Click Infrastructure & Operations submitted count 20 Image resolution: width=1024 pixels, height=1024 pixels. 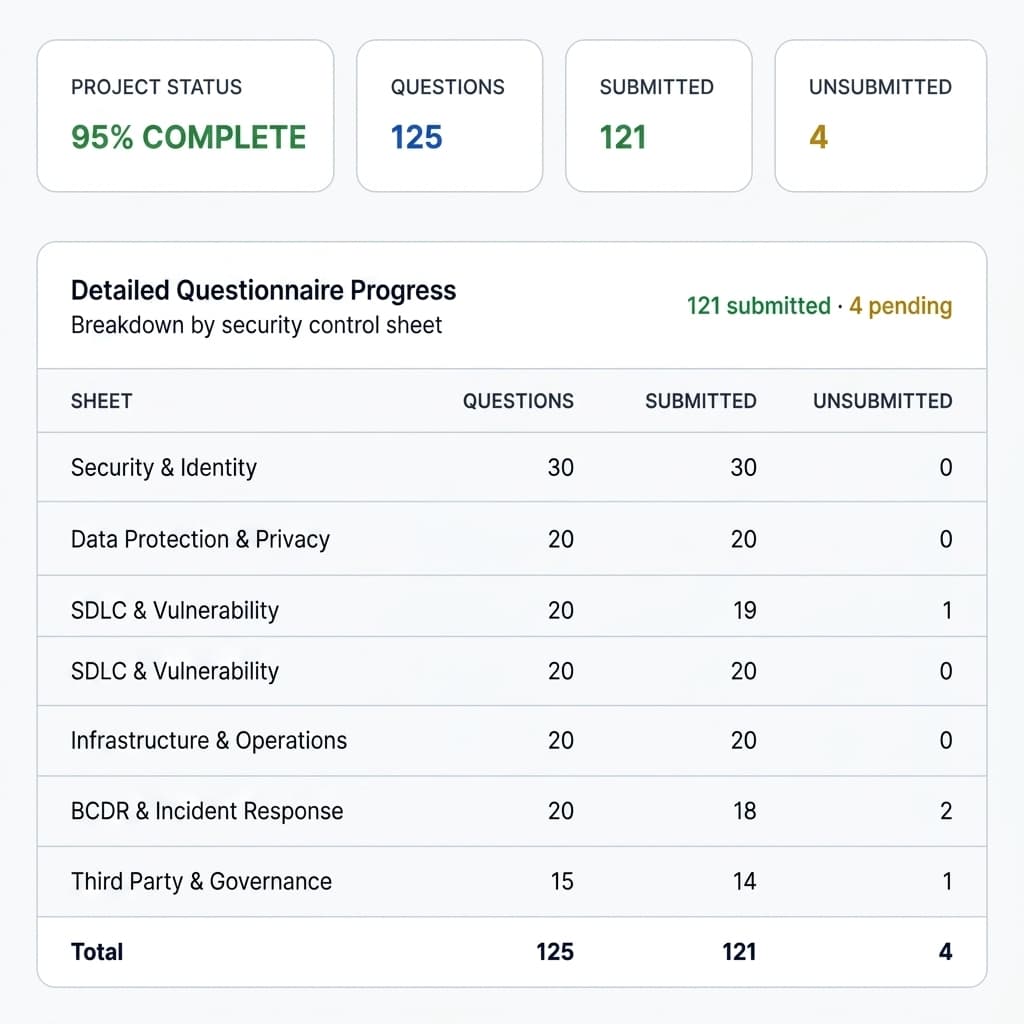point(743,741)
